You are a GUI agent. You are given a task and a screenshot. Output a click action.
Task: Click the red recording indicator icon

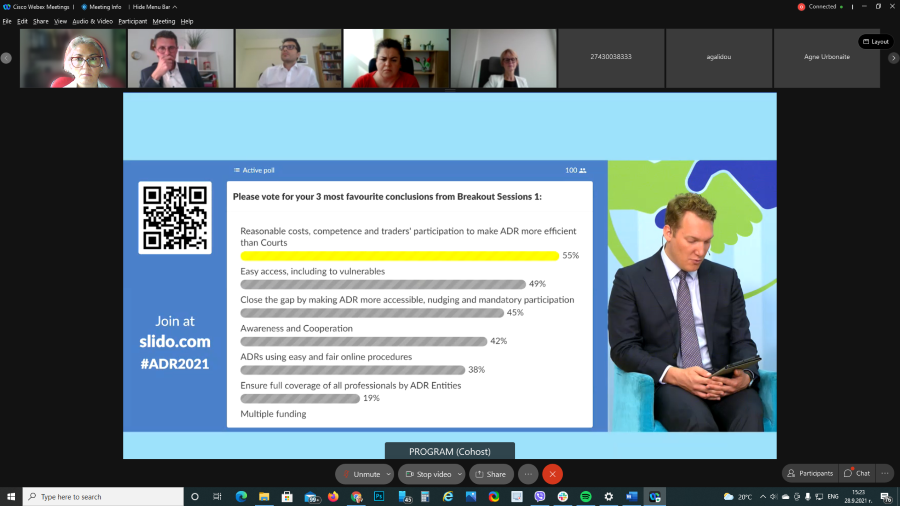(x=801, y=7)
